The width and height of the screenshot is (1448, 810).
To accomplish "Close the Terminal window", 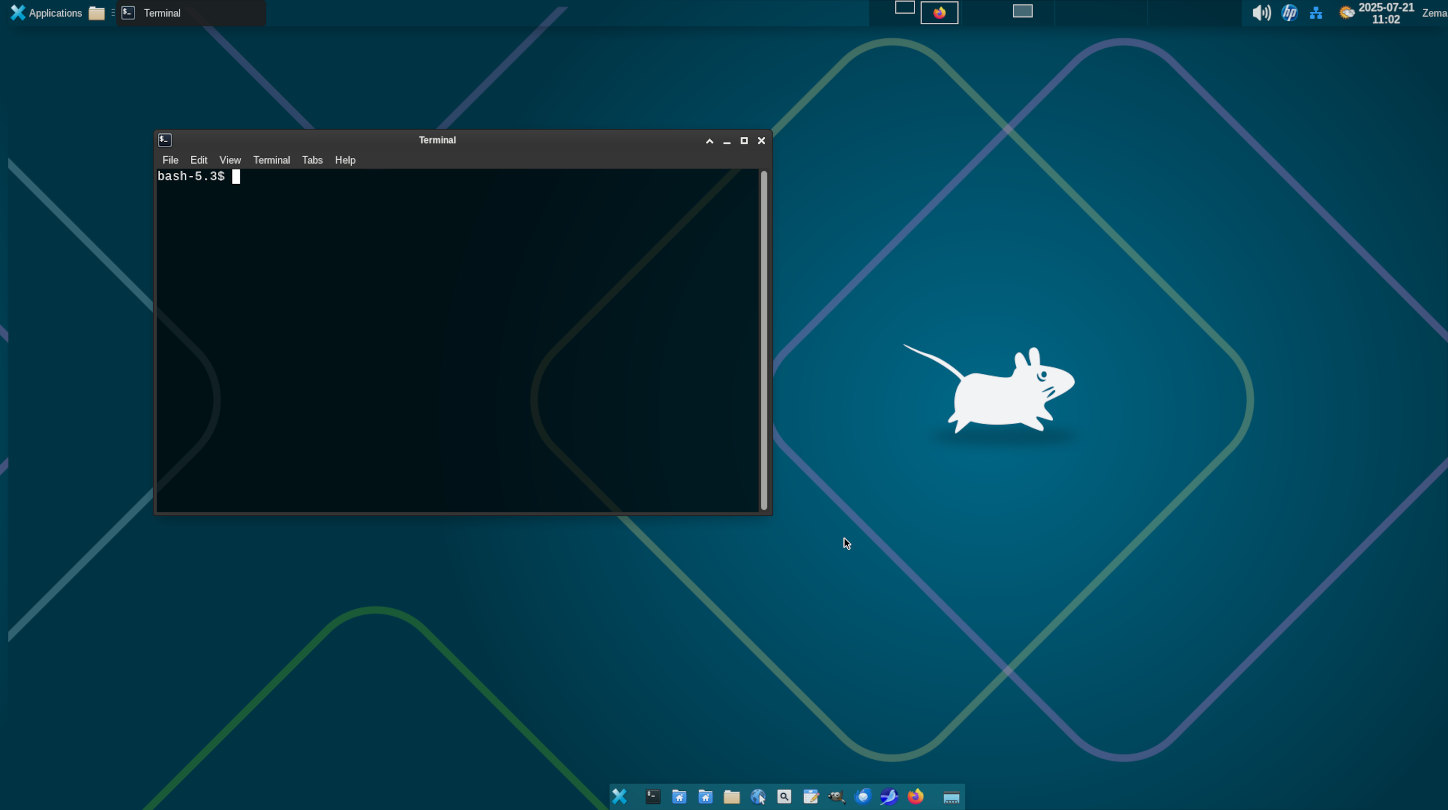I will click(761, 141).
